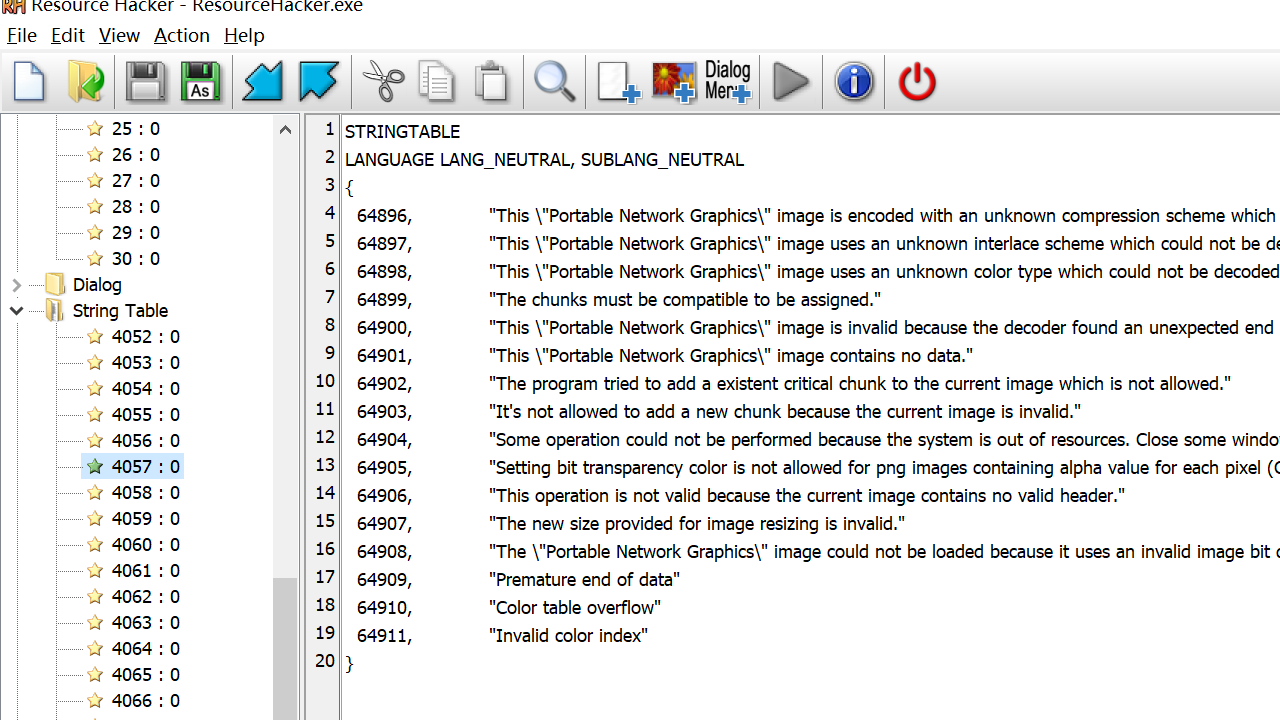The image size is (1280, 720).
Task: Select tree item 28 : 0
Action: [x=135, y=207]
